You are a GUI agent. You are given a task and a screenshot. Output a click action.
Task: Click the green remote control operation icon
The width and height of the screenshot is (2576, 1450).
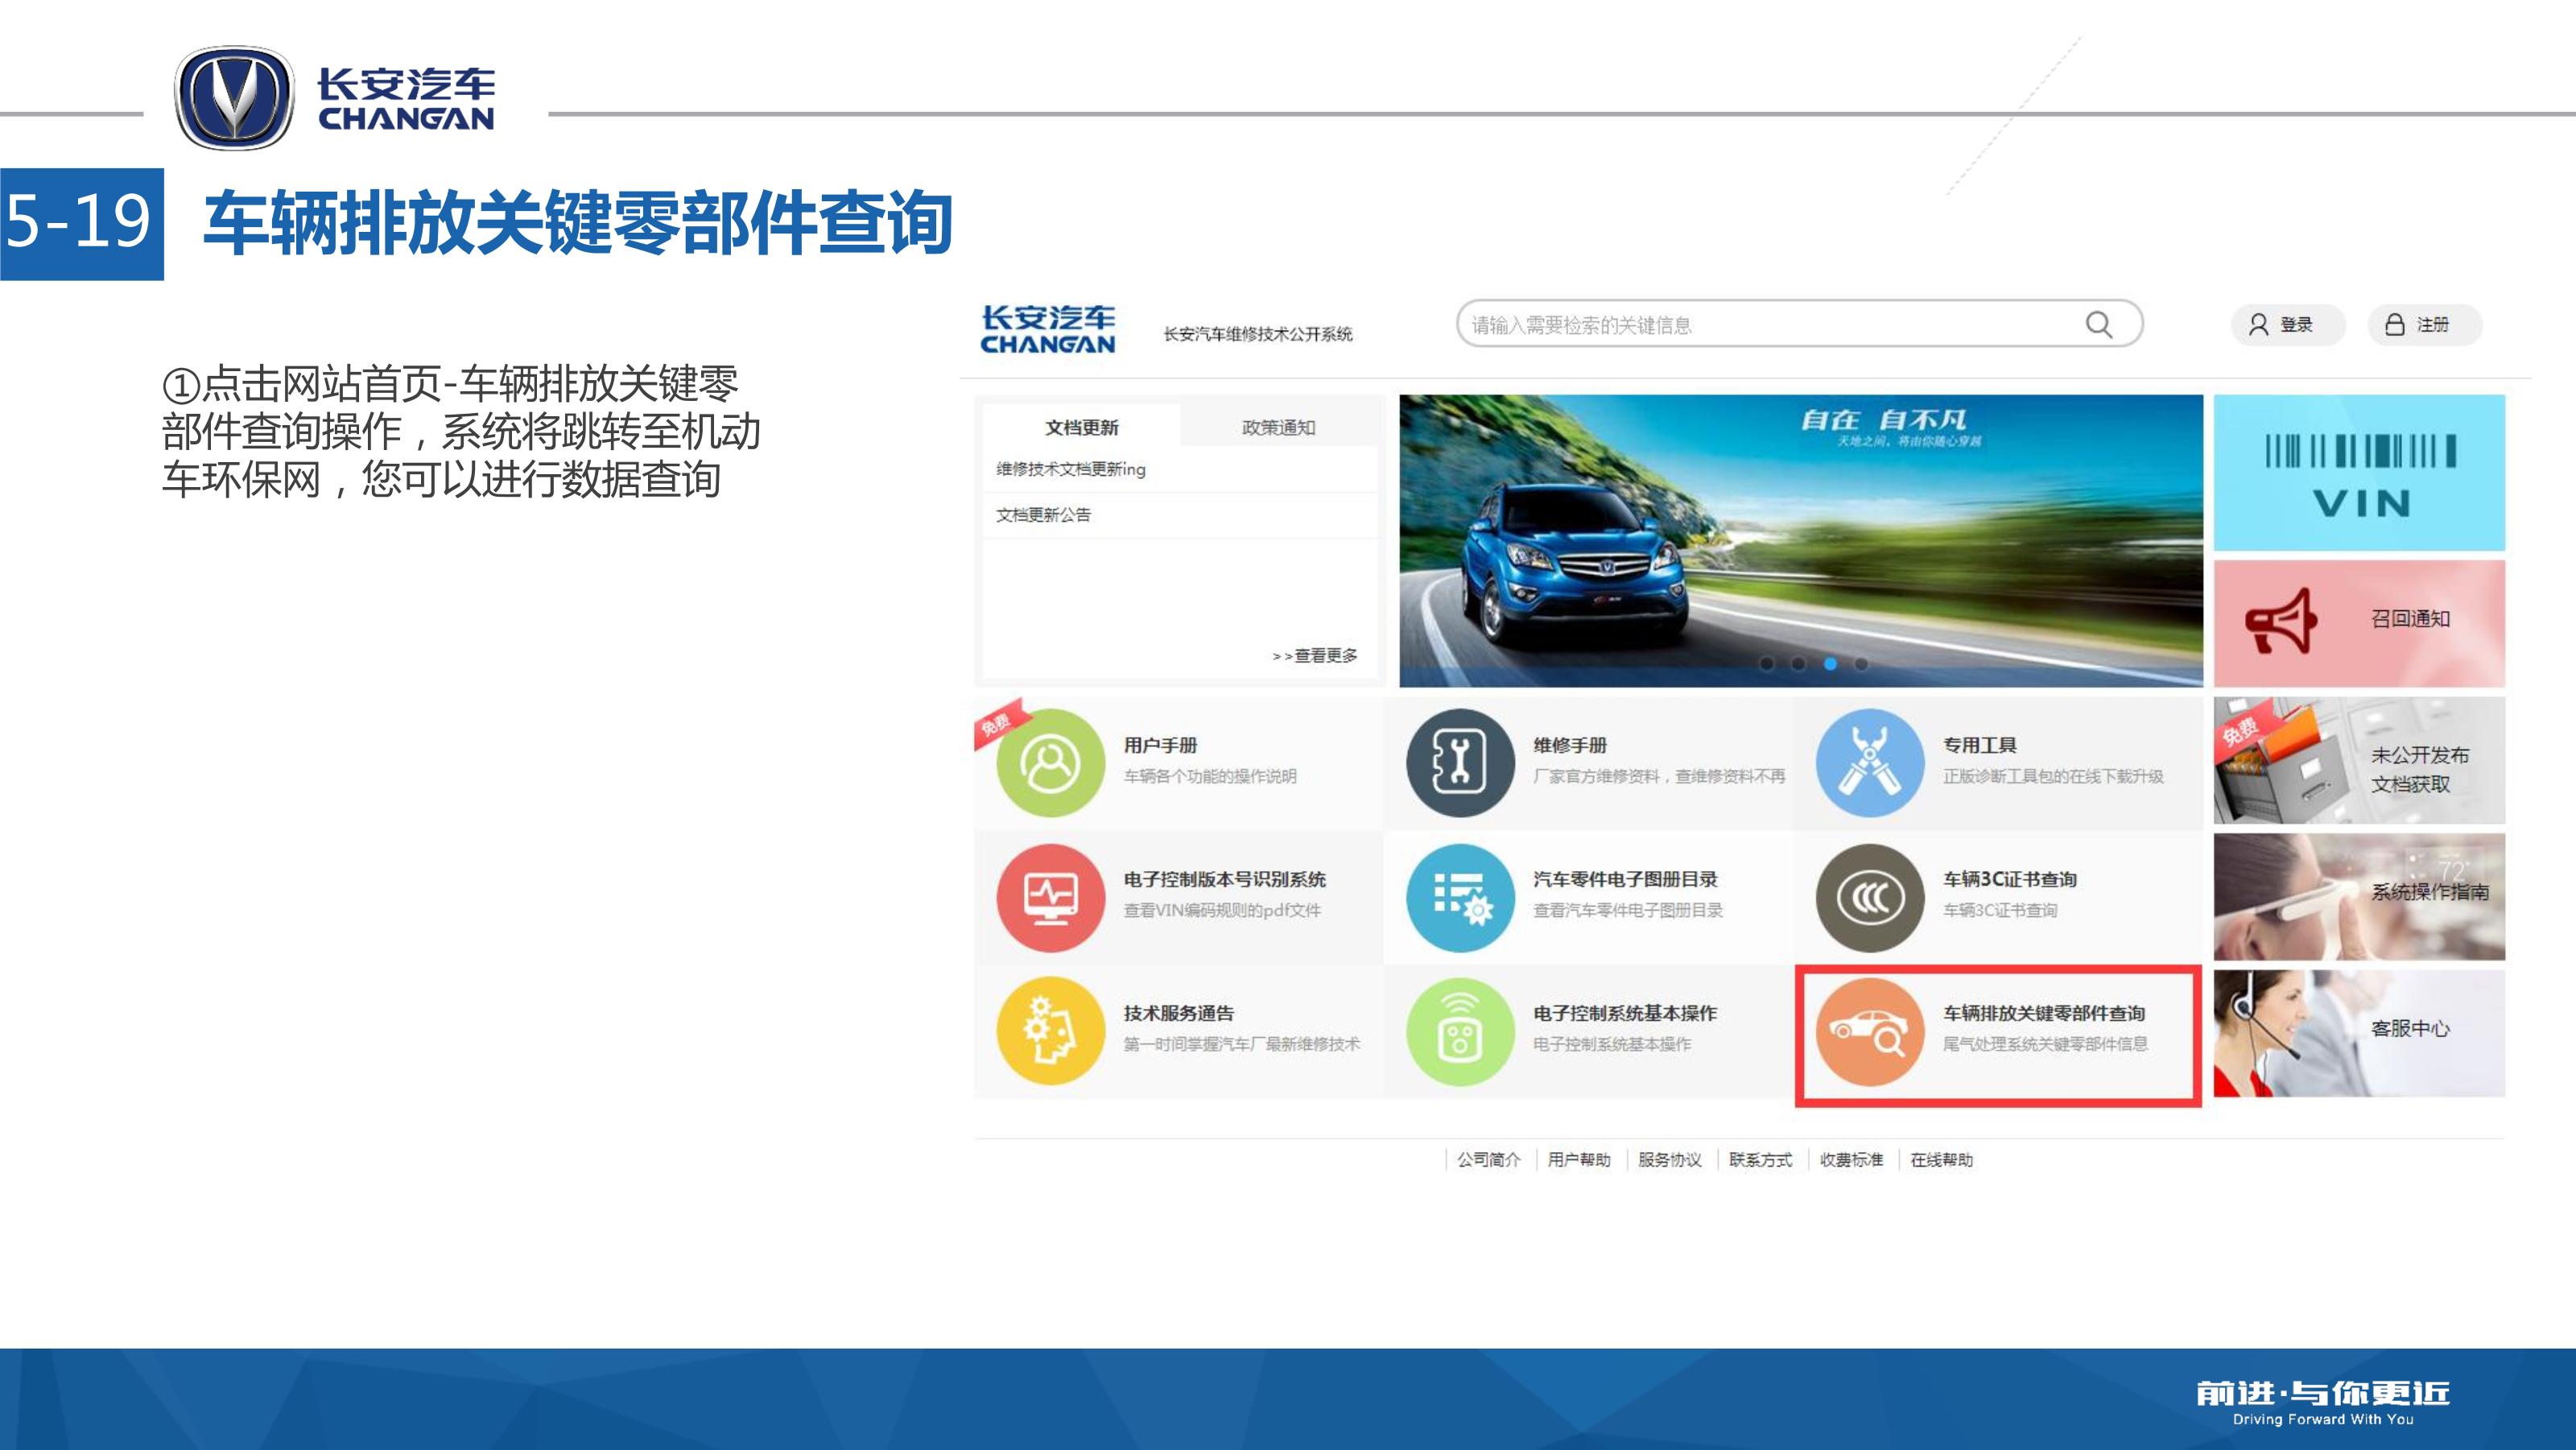(x=1459, y=1031)
